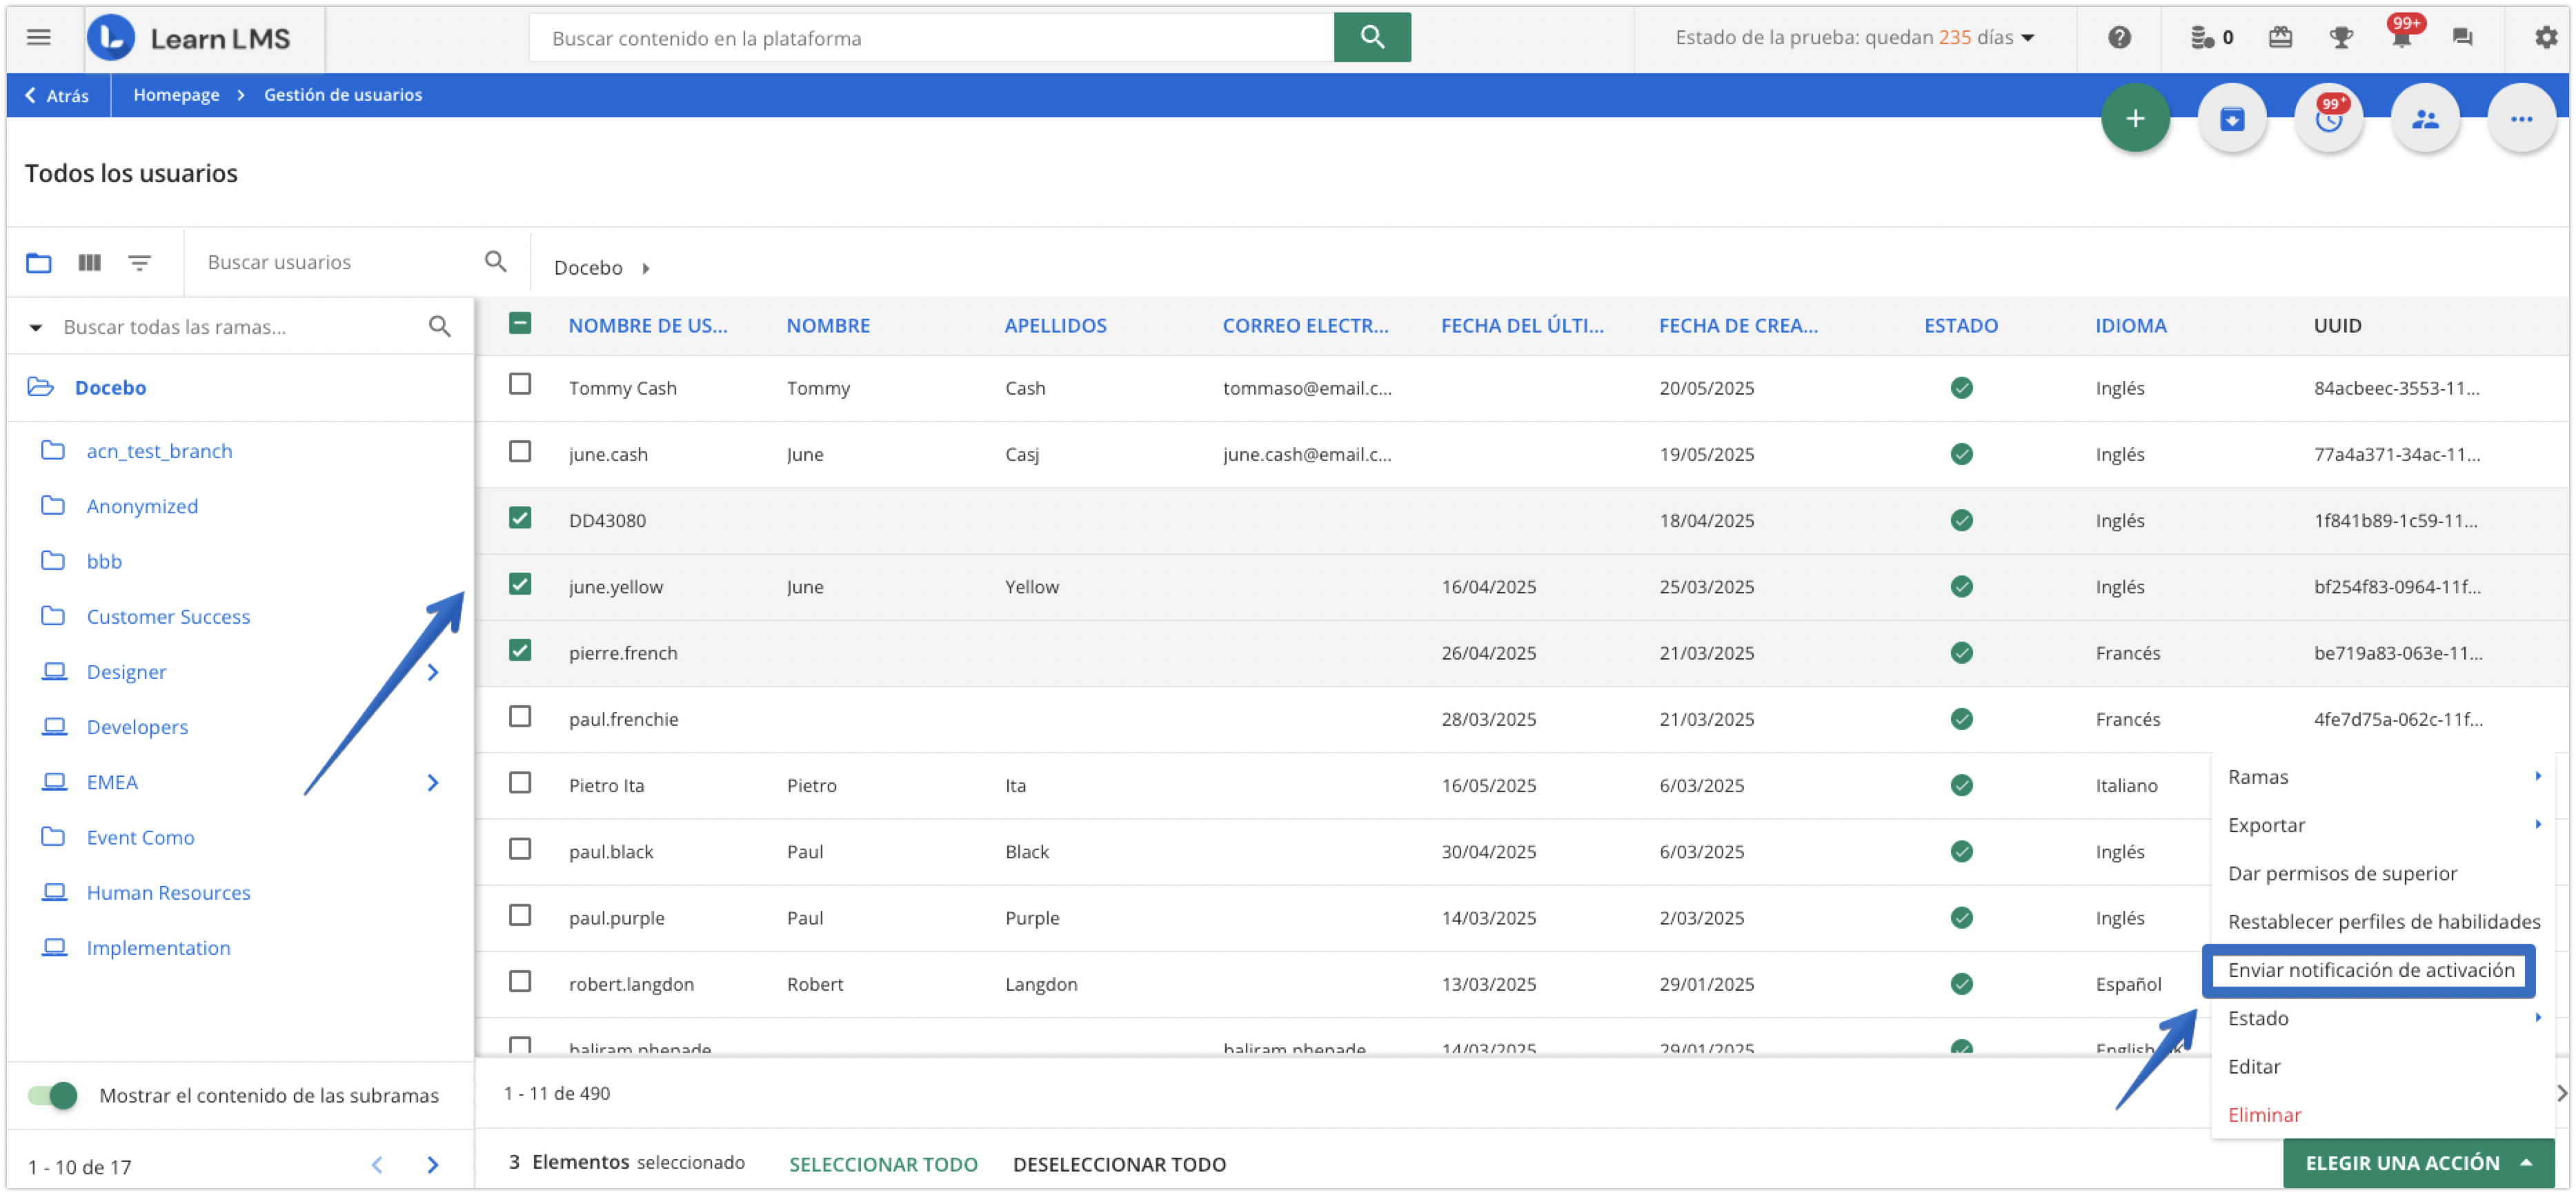Sort by the Estado column header
This screenshot has width=2576, height=1195.
click(x=1960, y=325)
